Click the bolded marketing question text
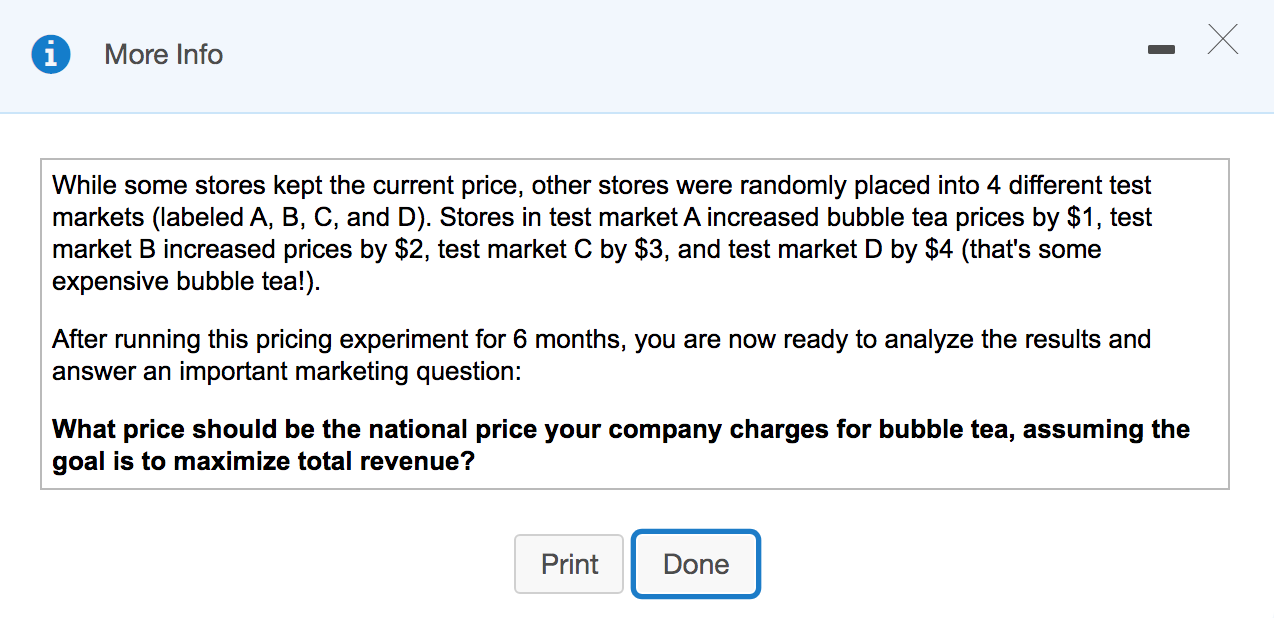This screenshot has height=618, width=1274. pos(620,445)
